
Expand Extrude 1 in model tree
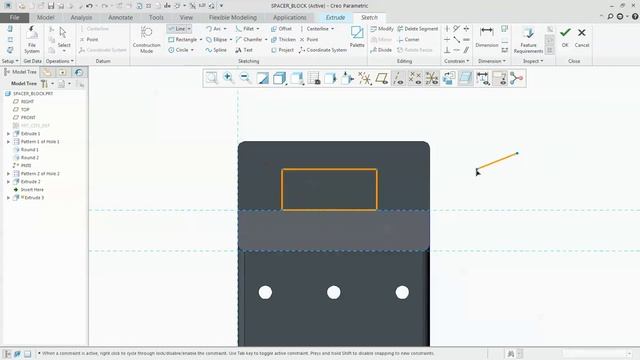pos(9,133)
